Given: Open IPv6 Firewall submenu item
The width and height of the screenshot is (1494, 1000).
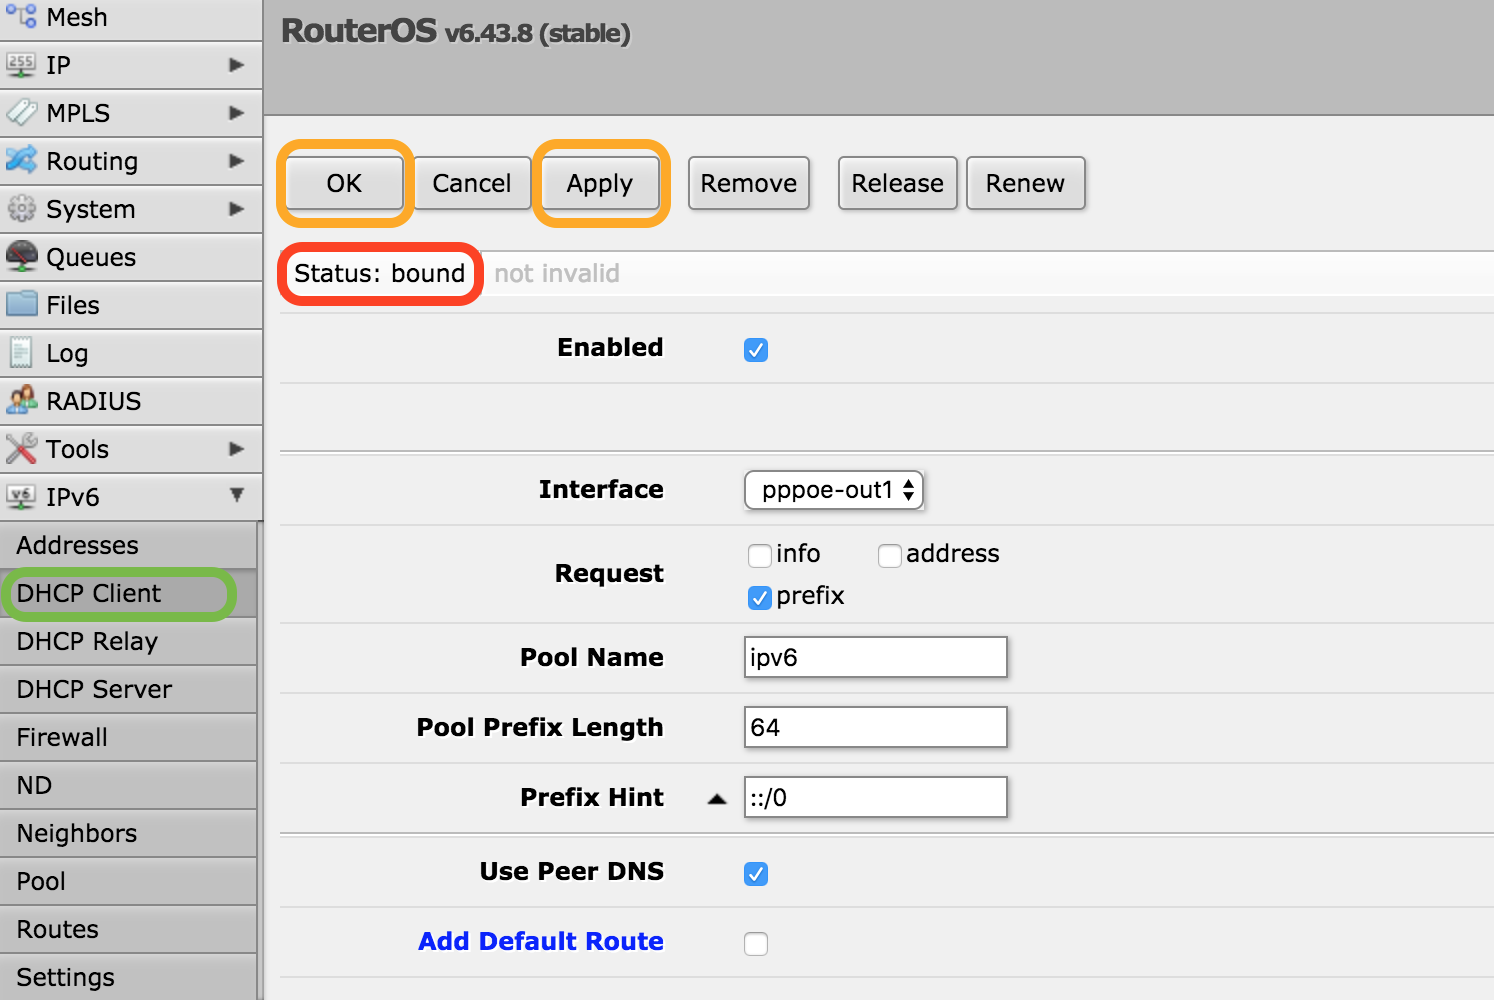Looking at the screenshot, I should [128, 737].
